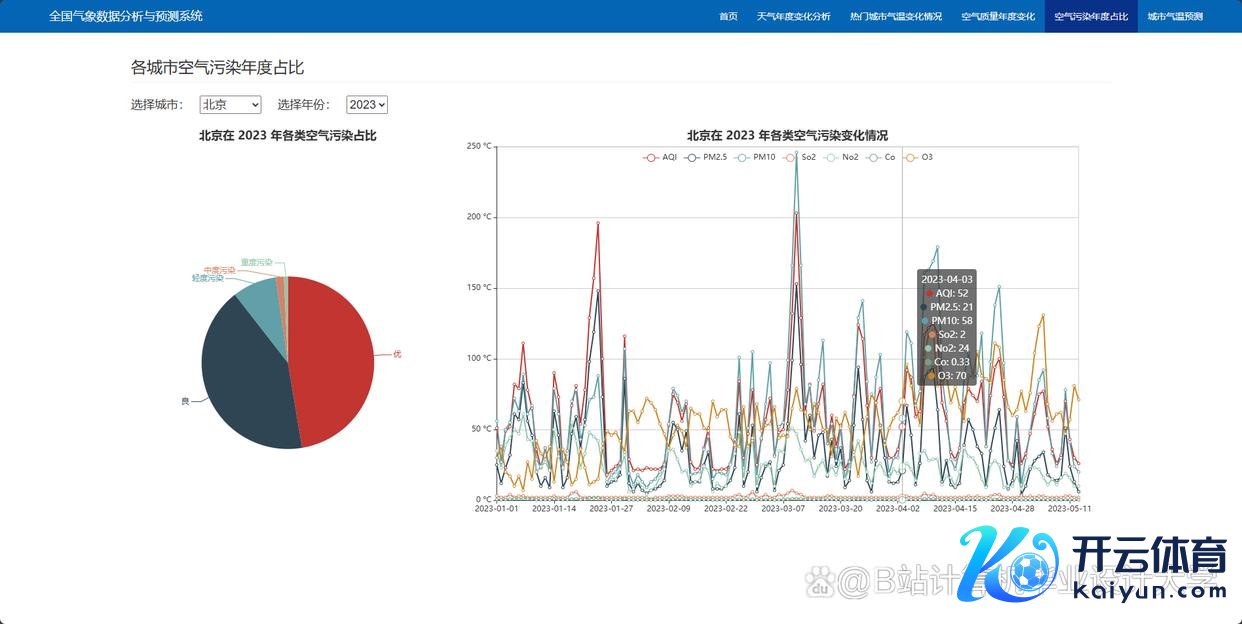This screenshot has width=1242, height=624.
Task: Click the 全国气象数据分析与预测系统 site title
Action: point(126,17)
